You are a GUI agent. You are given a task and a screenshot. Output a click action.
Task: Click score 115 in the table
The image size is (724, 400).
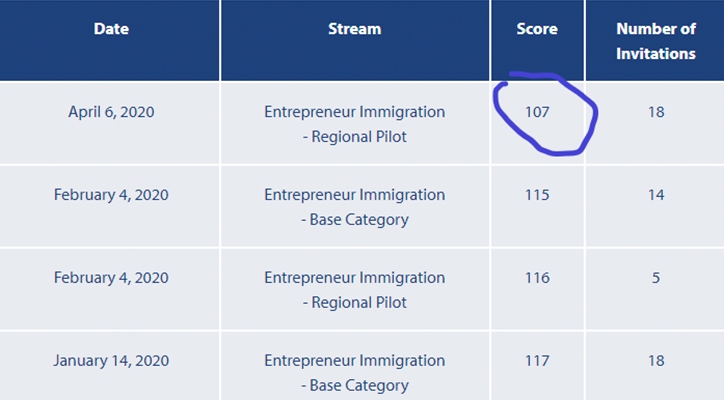coord(537,195)
